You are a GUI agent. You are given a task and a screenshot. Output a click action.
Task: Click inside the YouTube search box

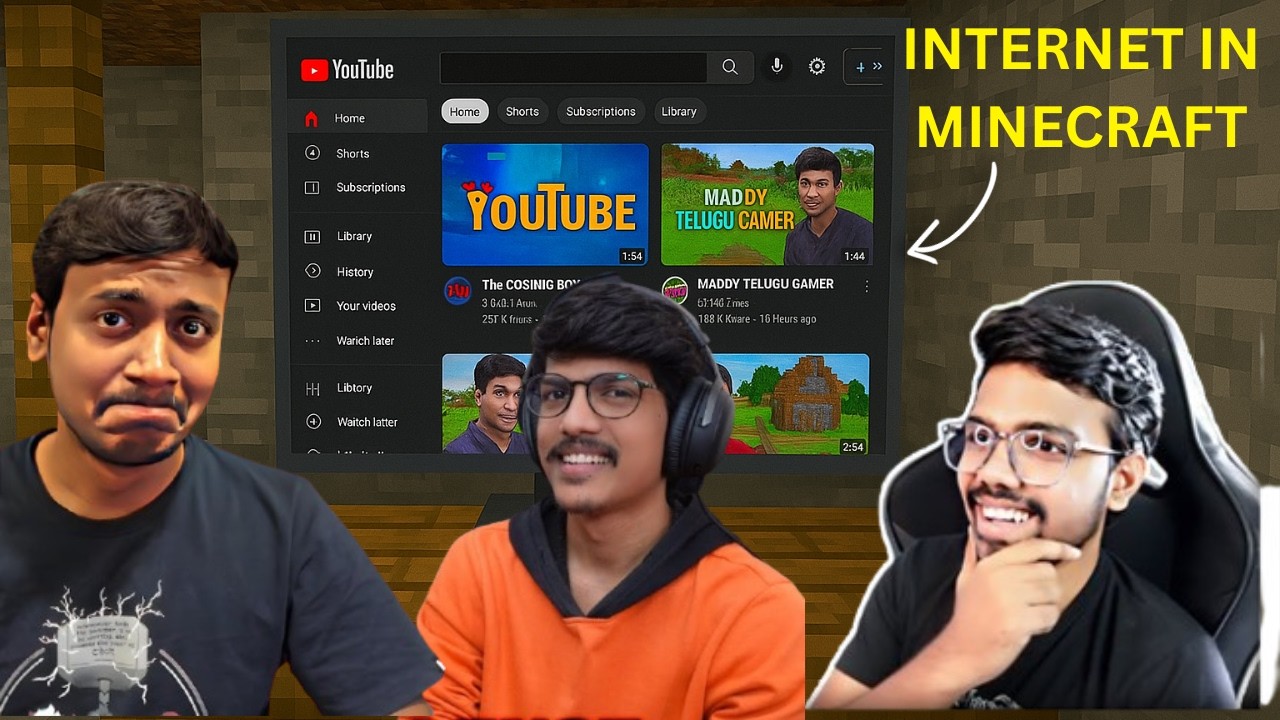(x=574, y=67)
